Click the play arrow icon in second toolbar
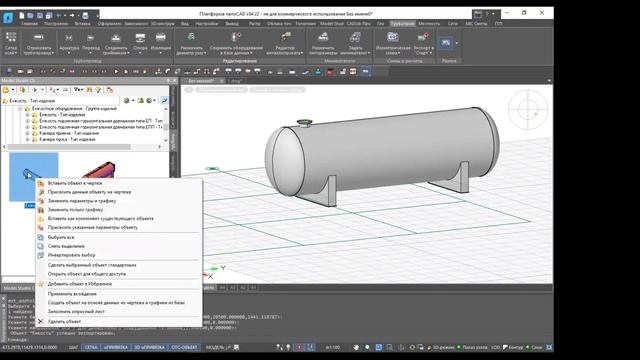Screen dimensions: 640x360 (x=116, y=71)
